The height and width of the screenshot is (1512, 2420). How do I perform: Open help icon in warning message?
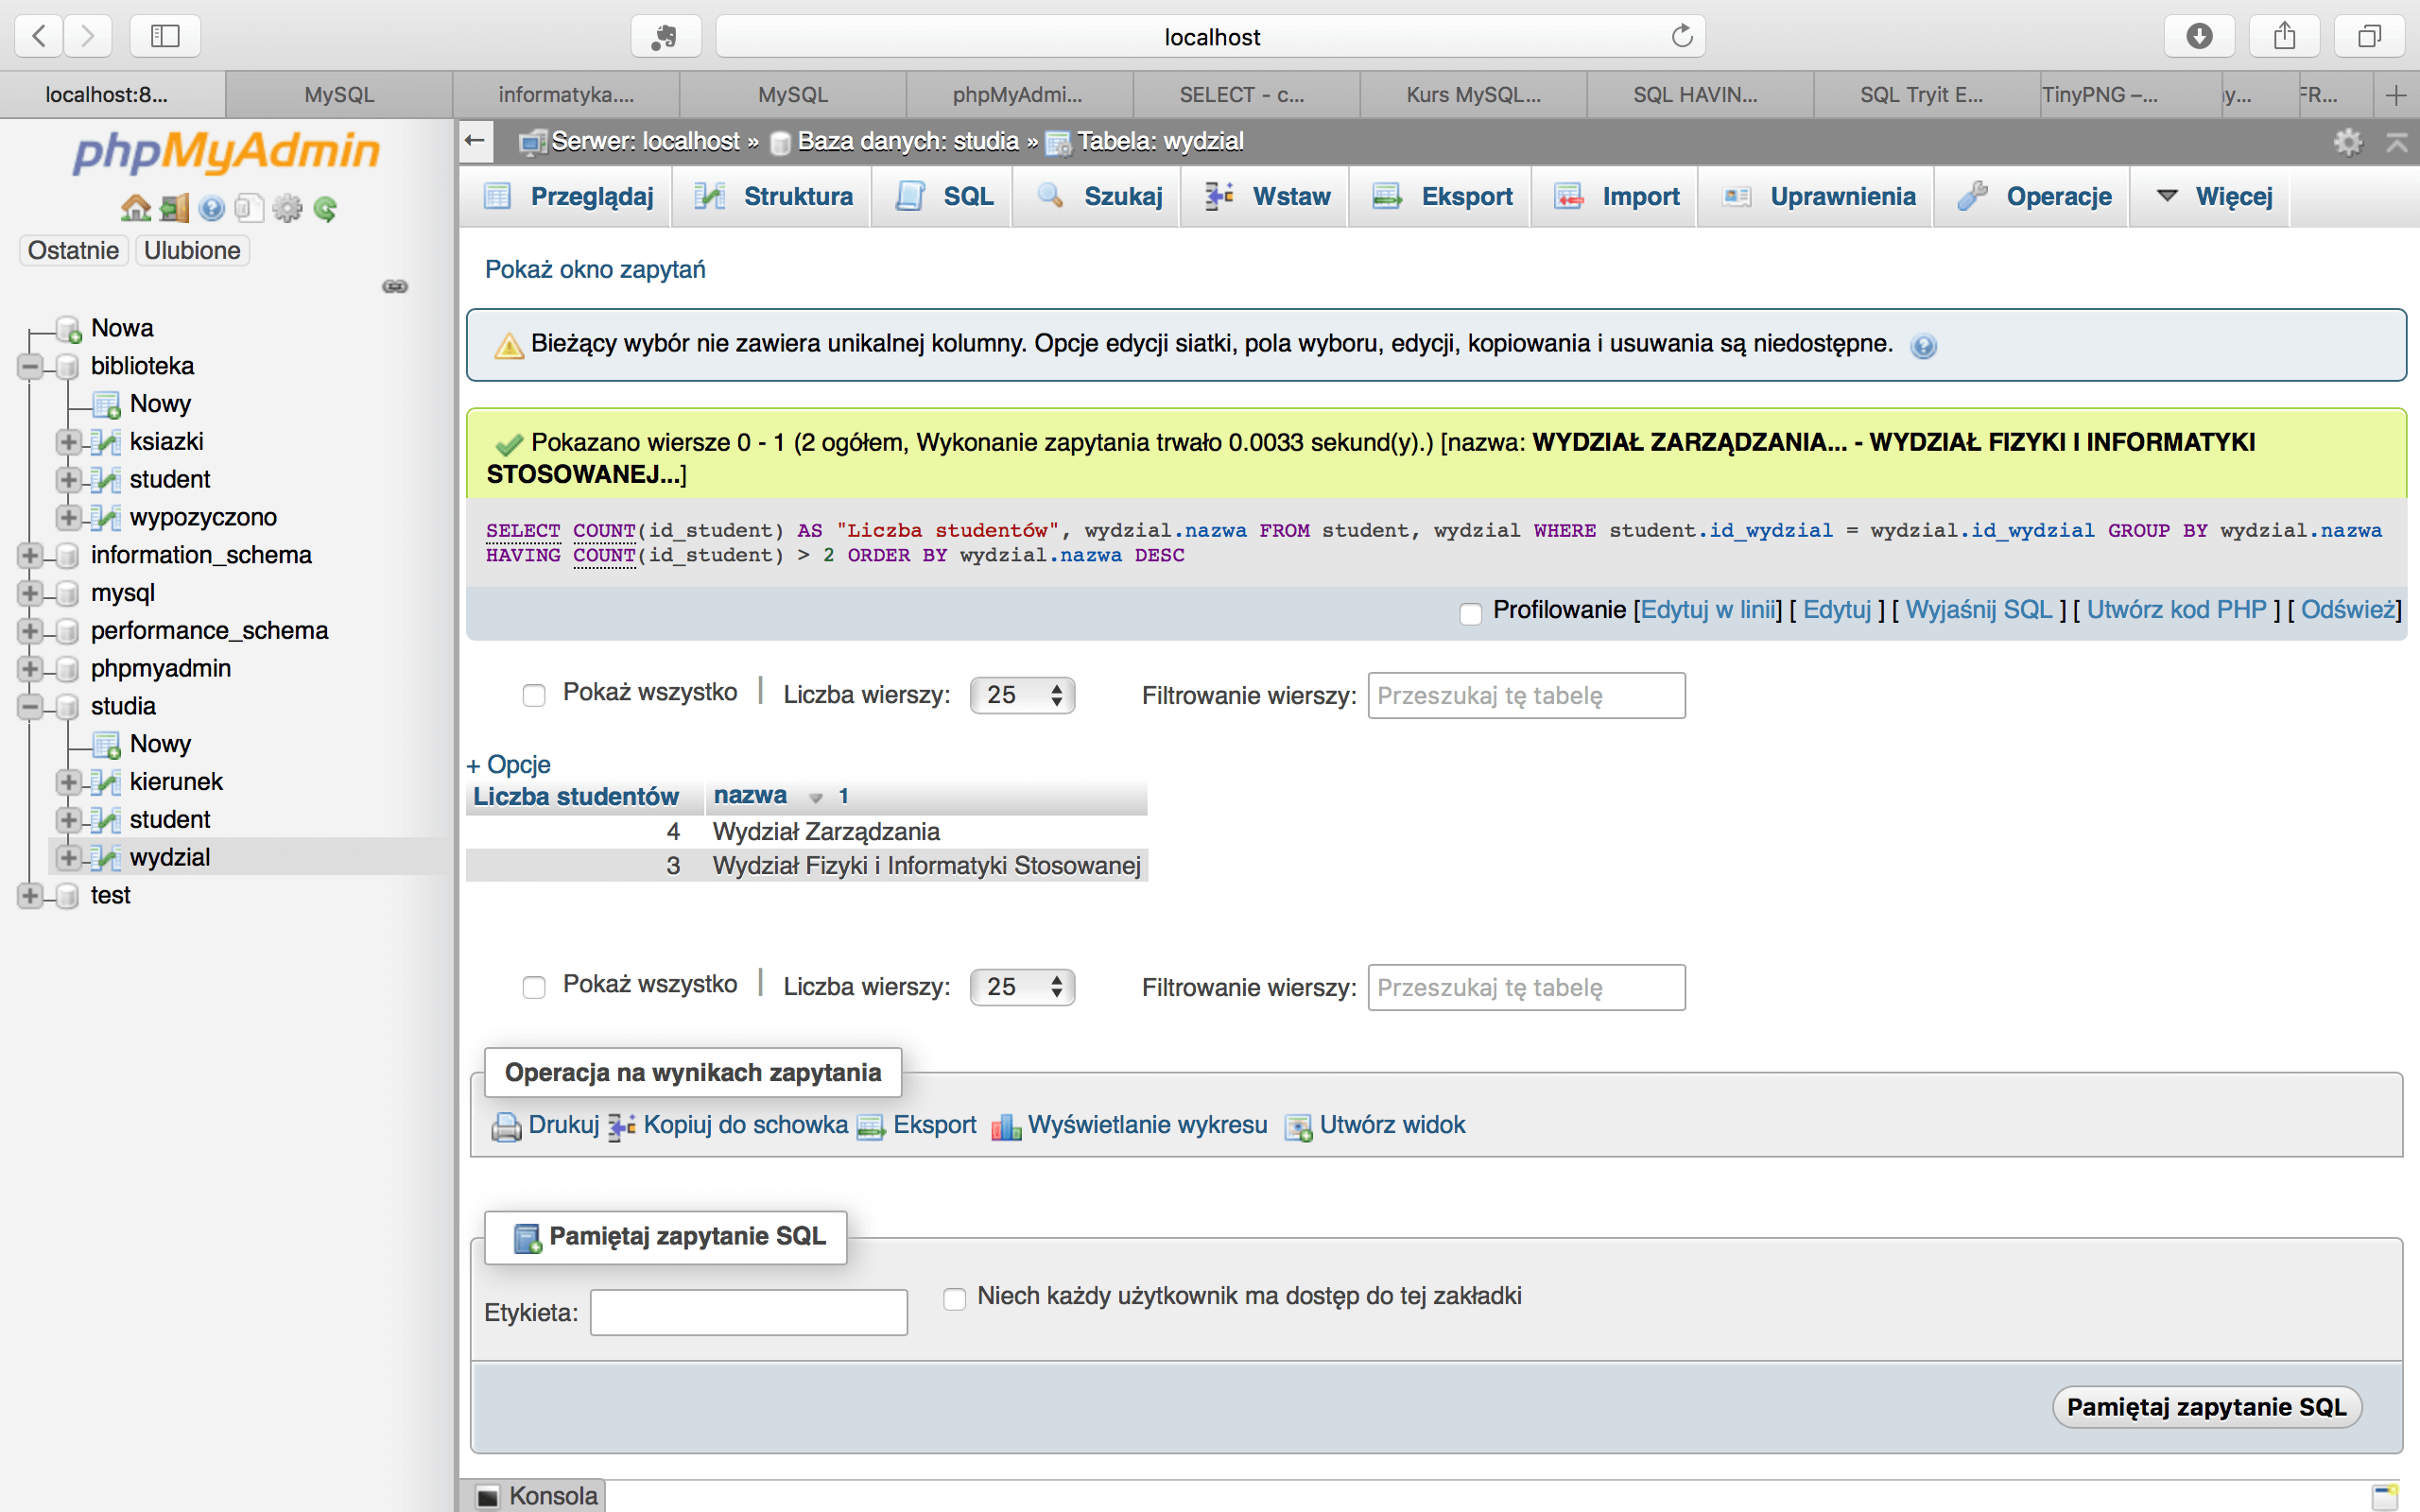pos(1923,346)
